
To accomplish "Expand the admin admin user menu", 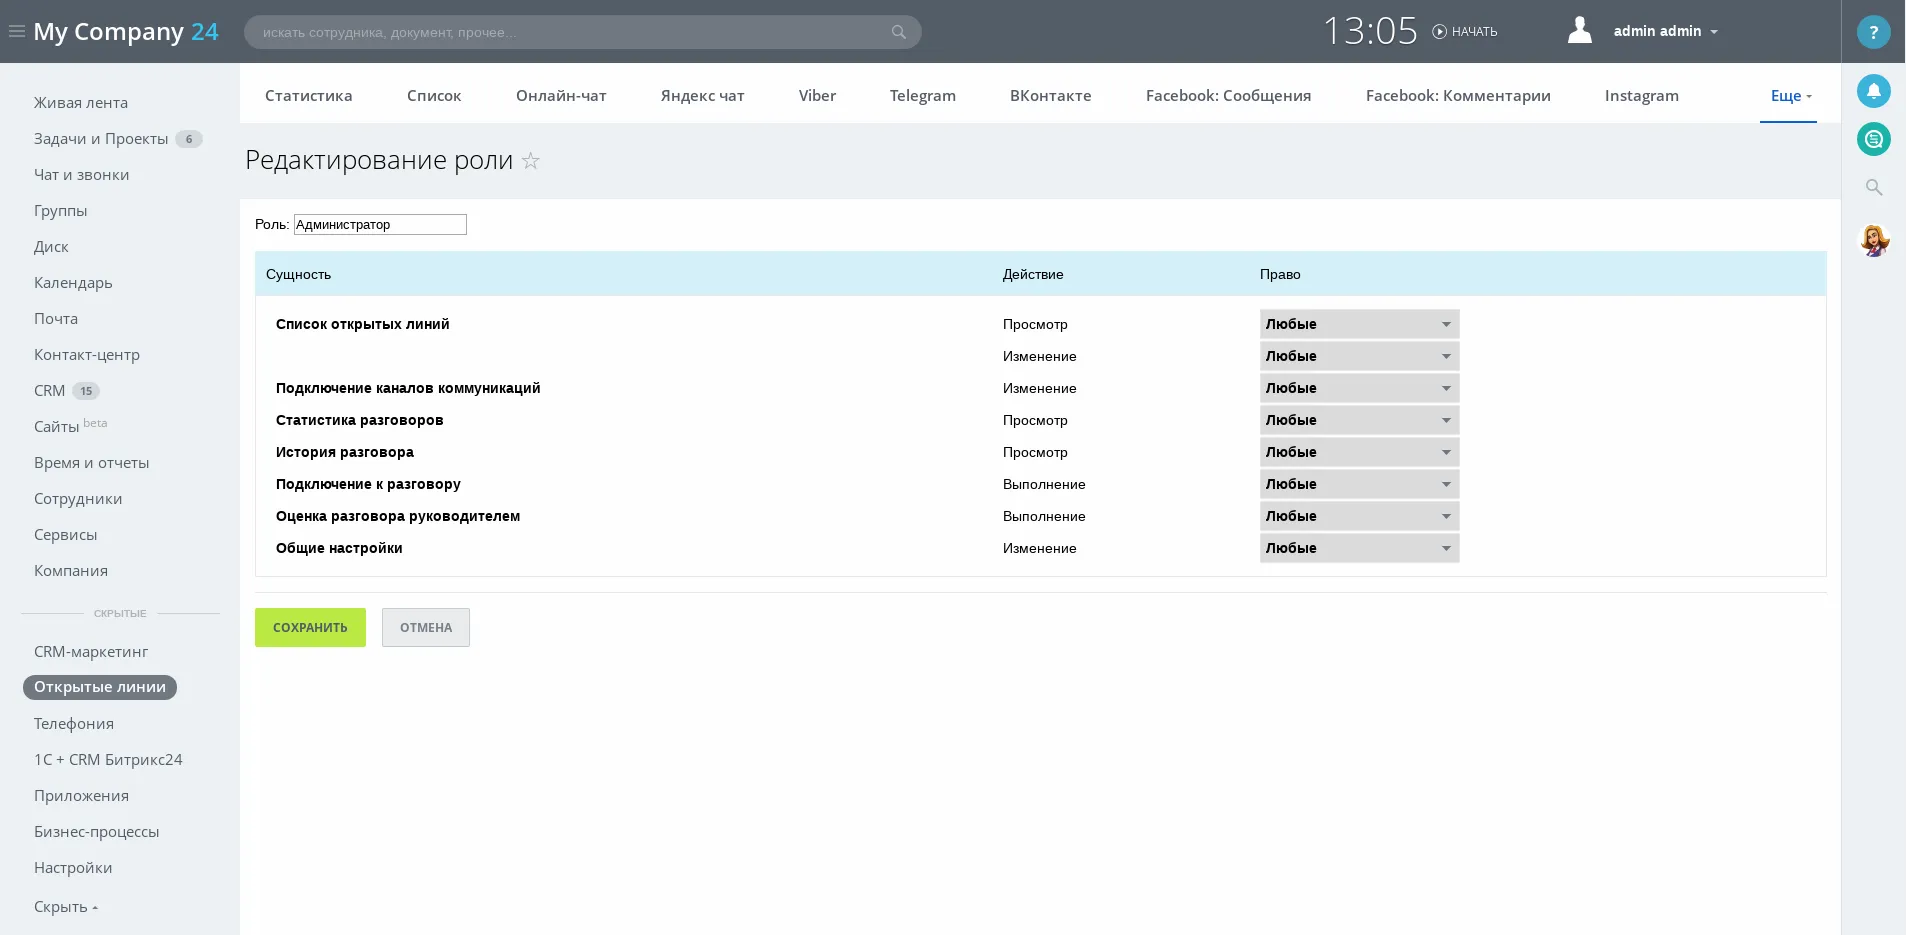I will 1665,32.
